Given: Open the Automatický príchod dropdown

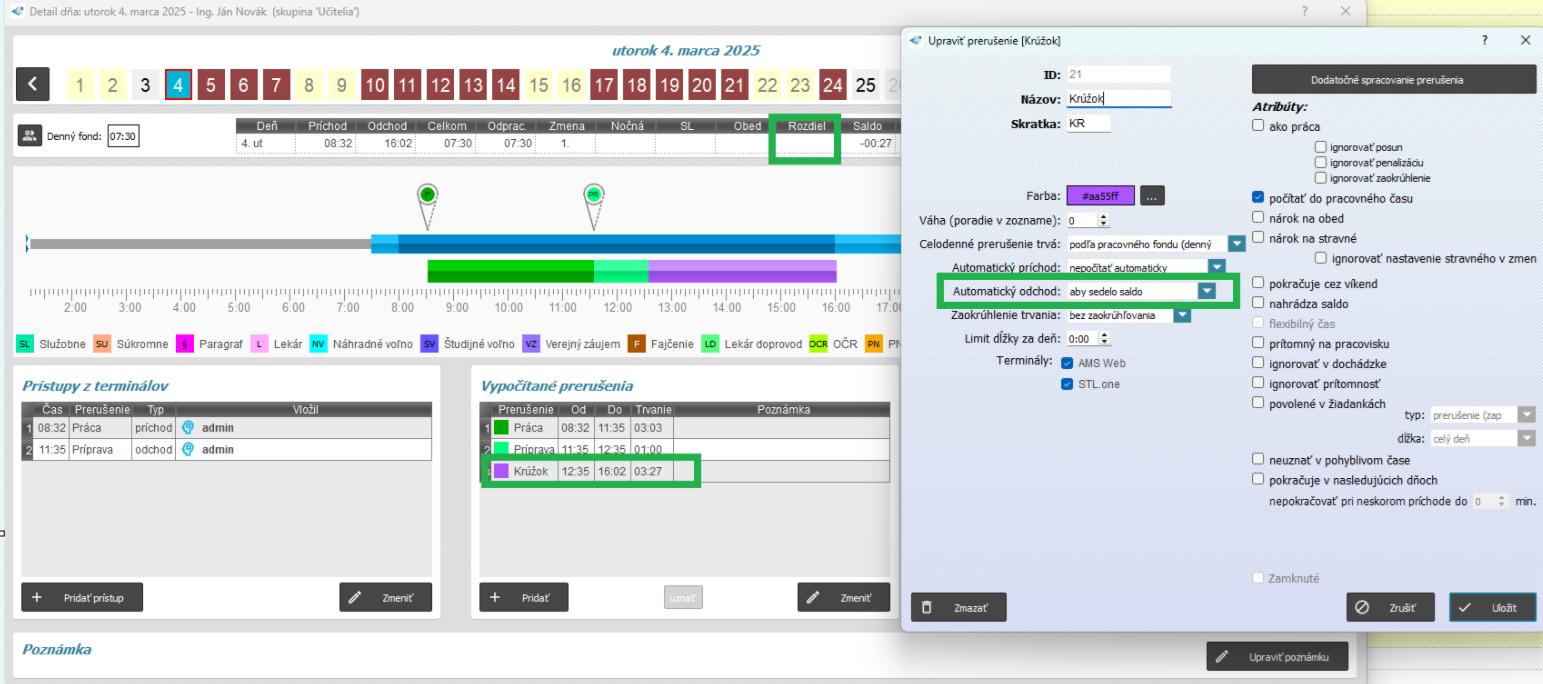Looking at the screenshot, I should click(x=1216, y=267).
